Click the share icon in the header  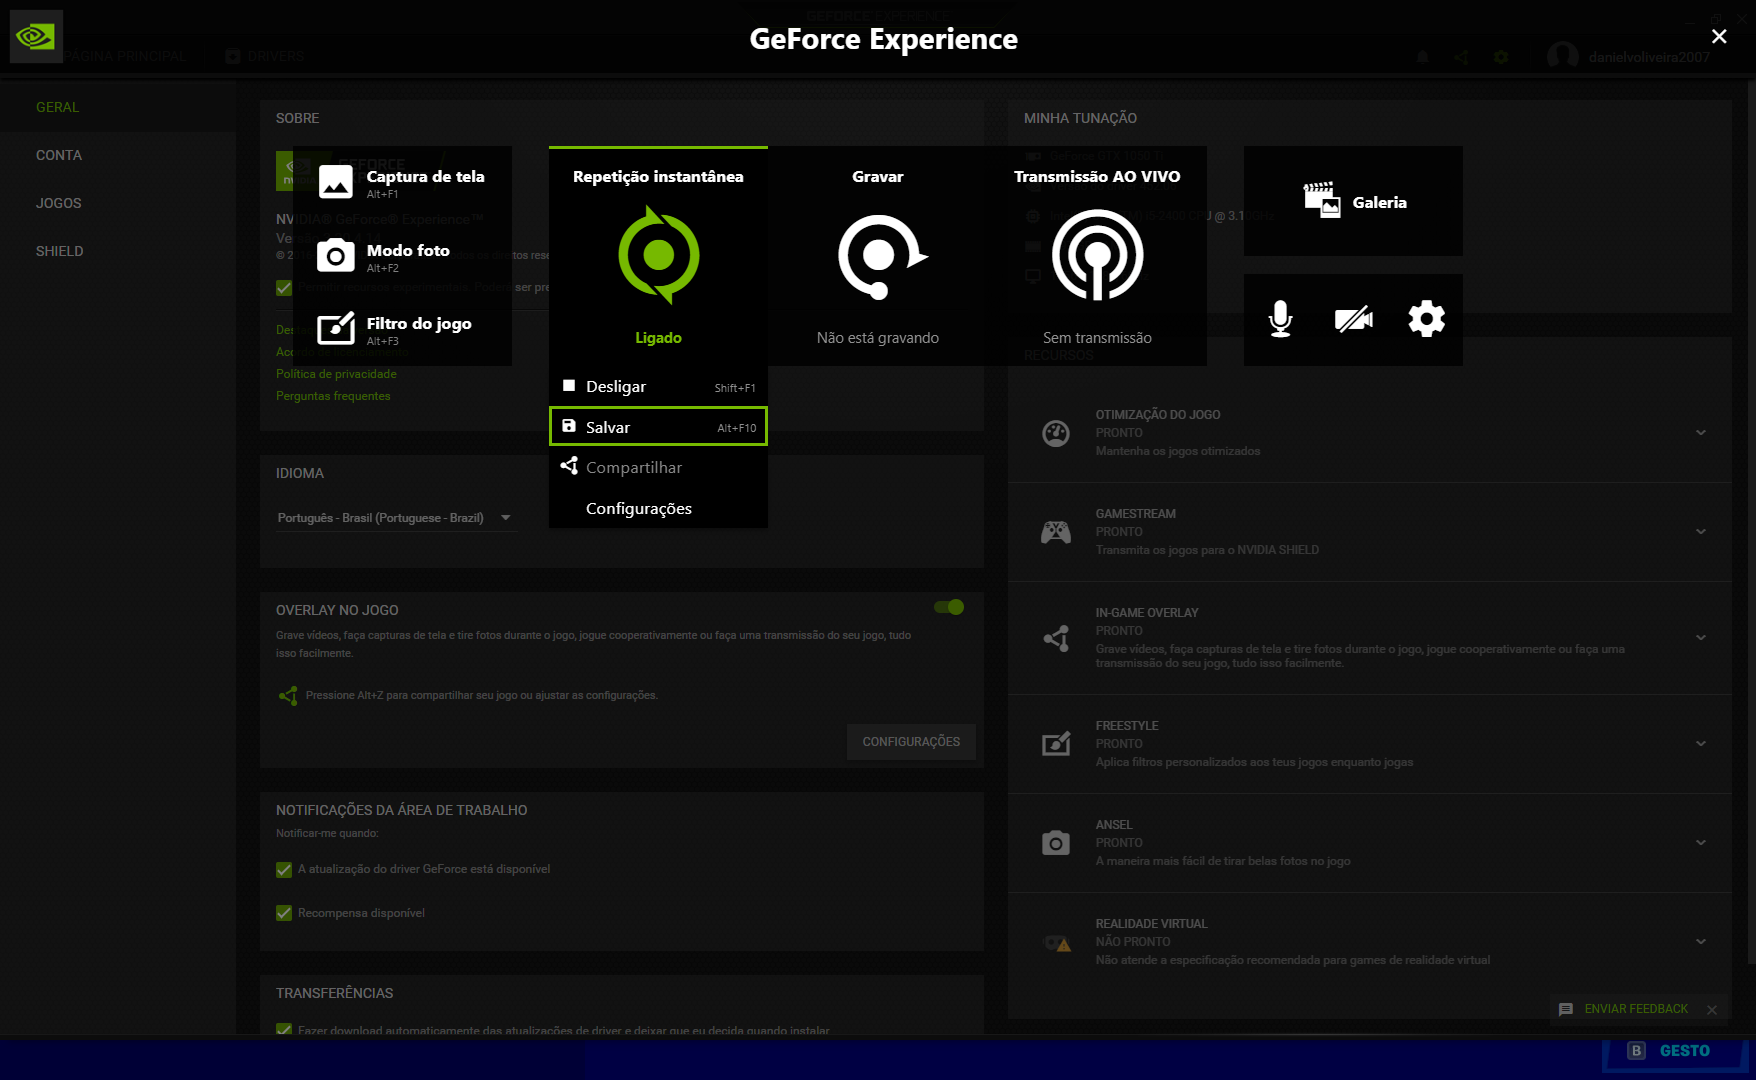(x=1461, y=57)
